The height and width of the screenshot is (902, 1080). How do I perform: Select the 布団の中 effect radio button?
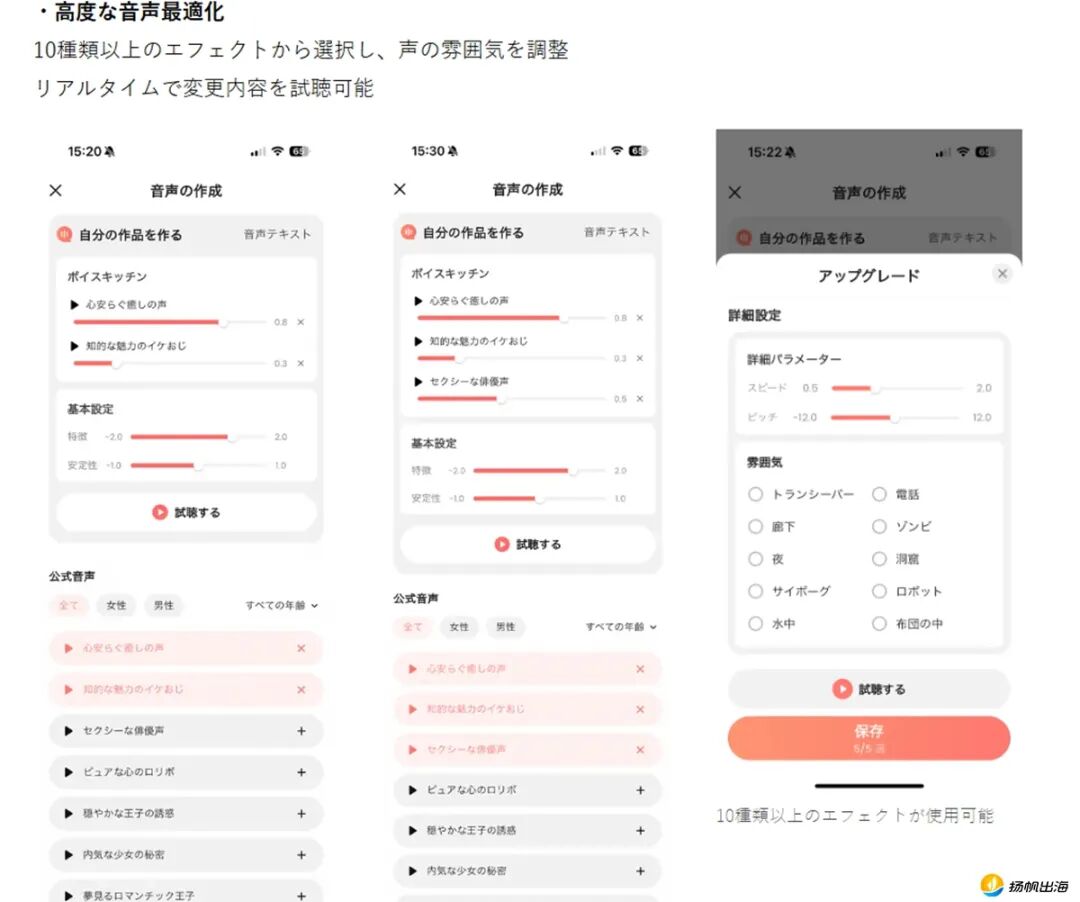point(880,624)
